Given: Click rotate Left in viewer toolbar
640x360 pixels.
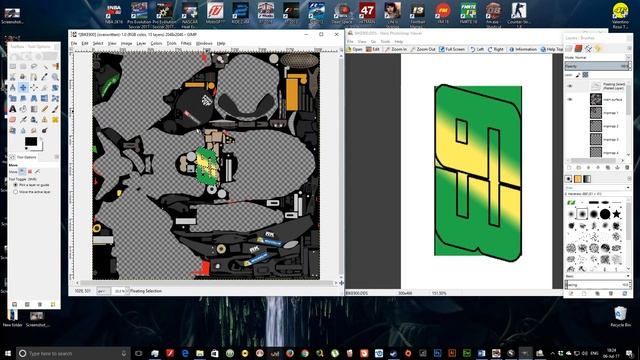Looking at the screenshot, I should coord(477,49).
